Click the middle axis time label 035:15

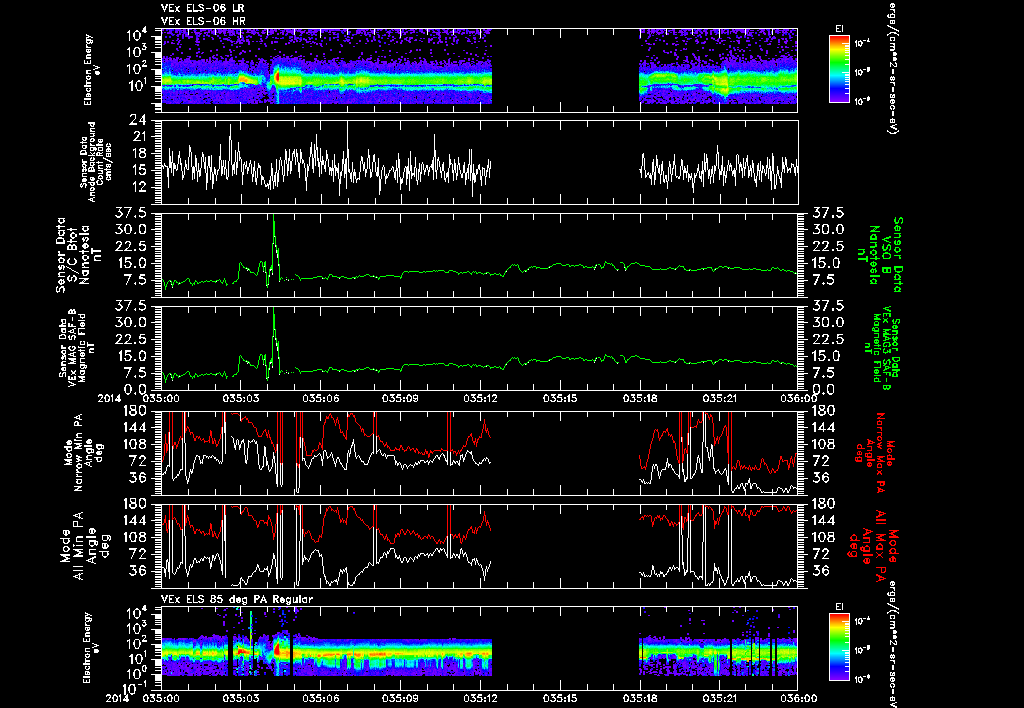coord(560,398)
